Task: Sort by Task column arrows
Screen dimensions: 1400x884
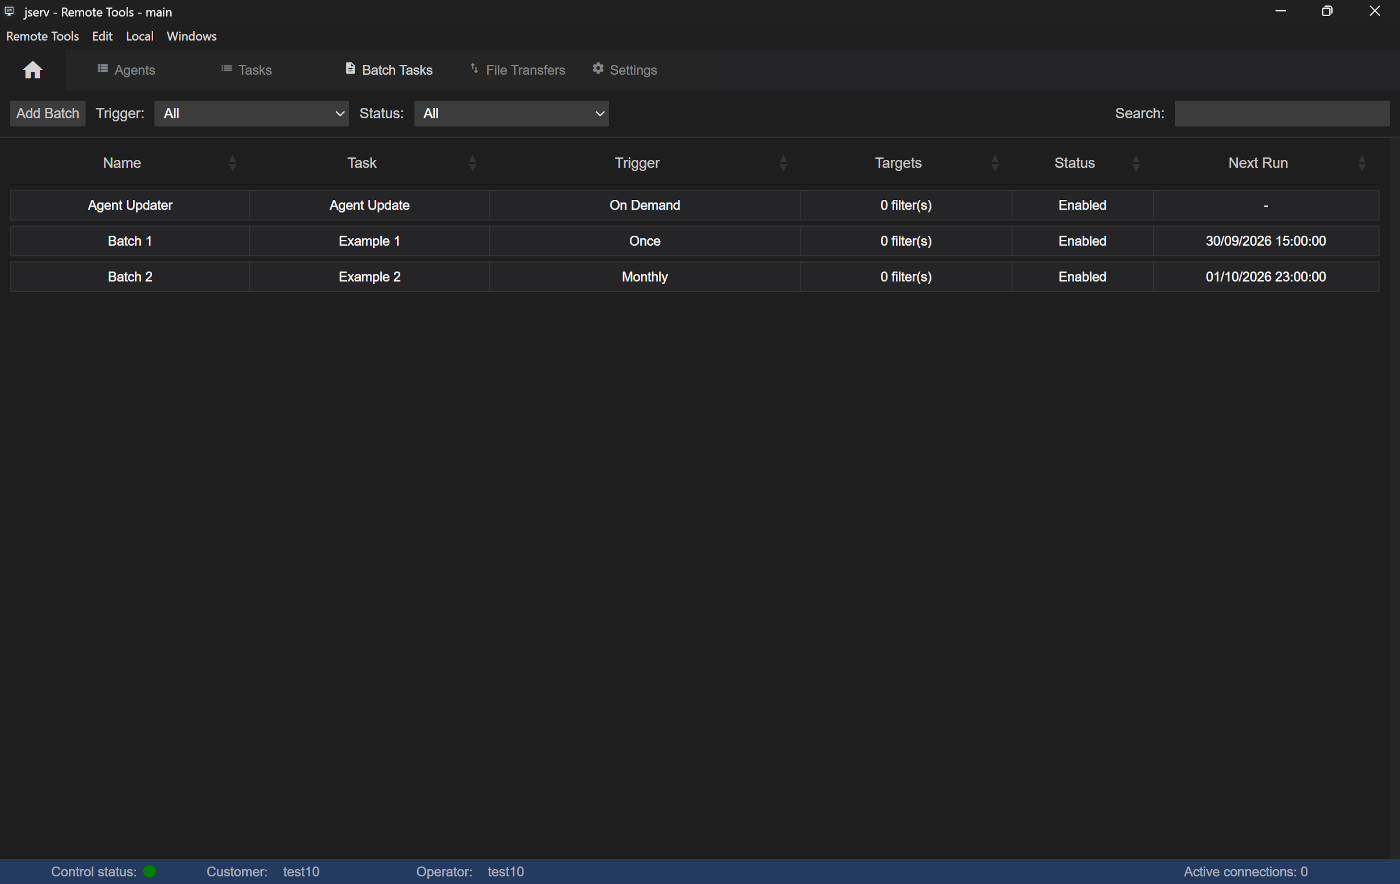Action: pyautogui.click(x=473, y=163)
